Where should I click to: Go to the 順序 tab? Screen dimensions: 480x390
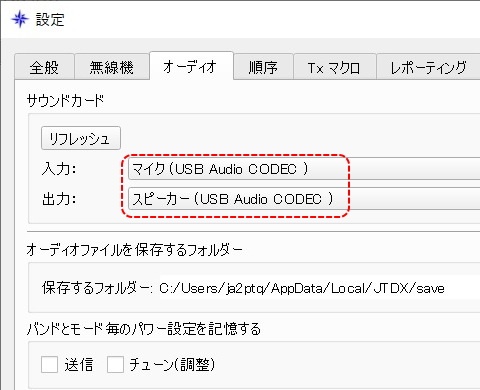coord(263,67)
